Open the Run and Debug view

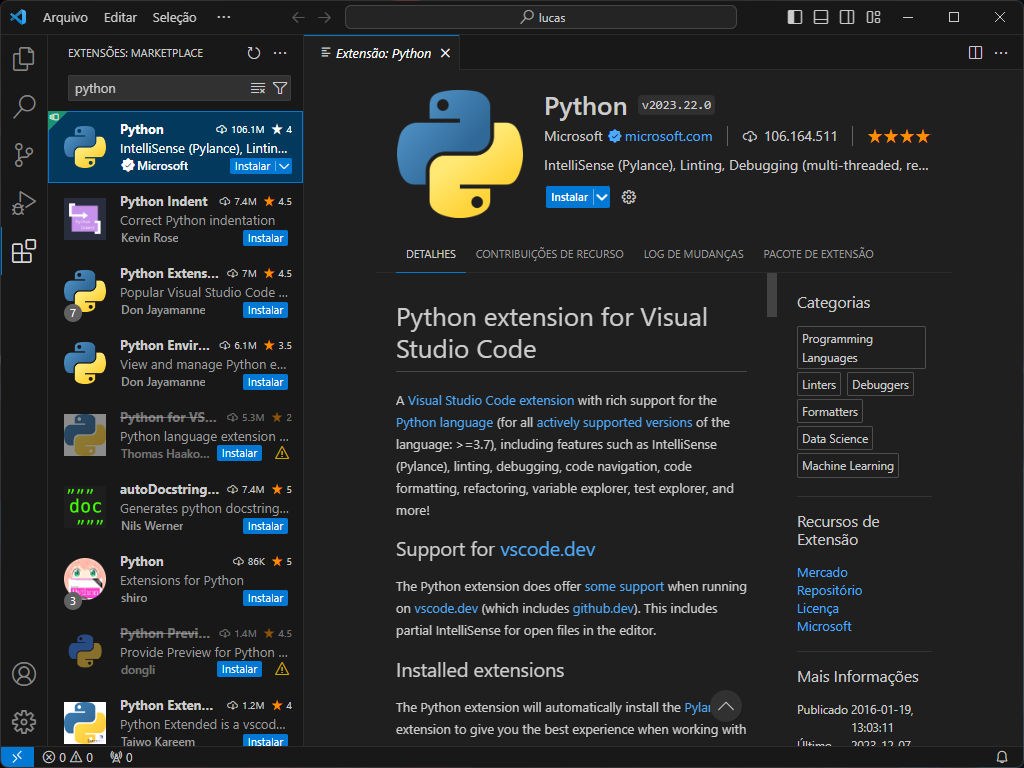pos(24,203)
